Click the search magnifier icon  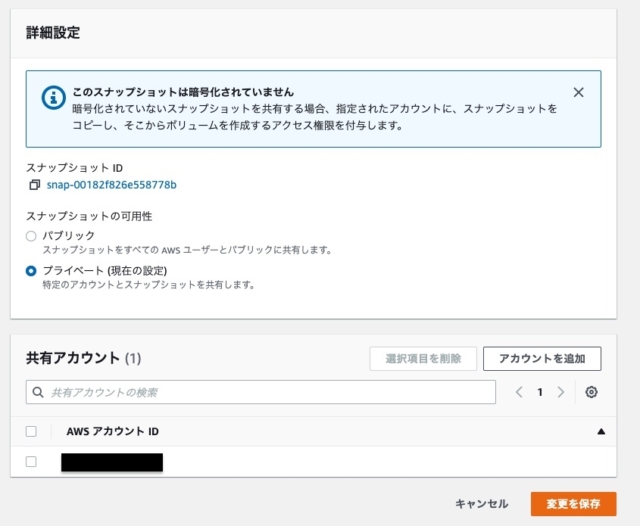[38, 392]
